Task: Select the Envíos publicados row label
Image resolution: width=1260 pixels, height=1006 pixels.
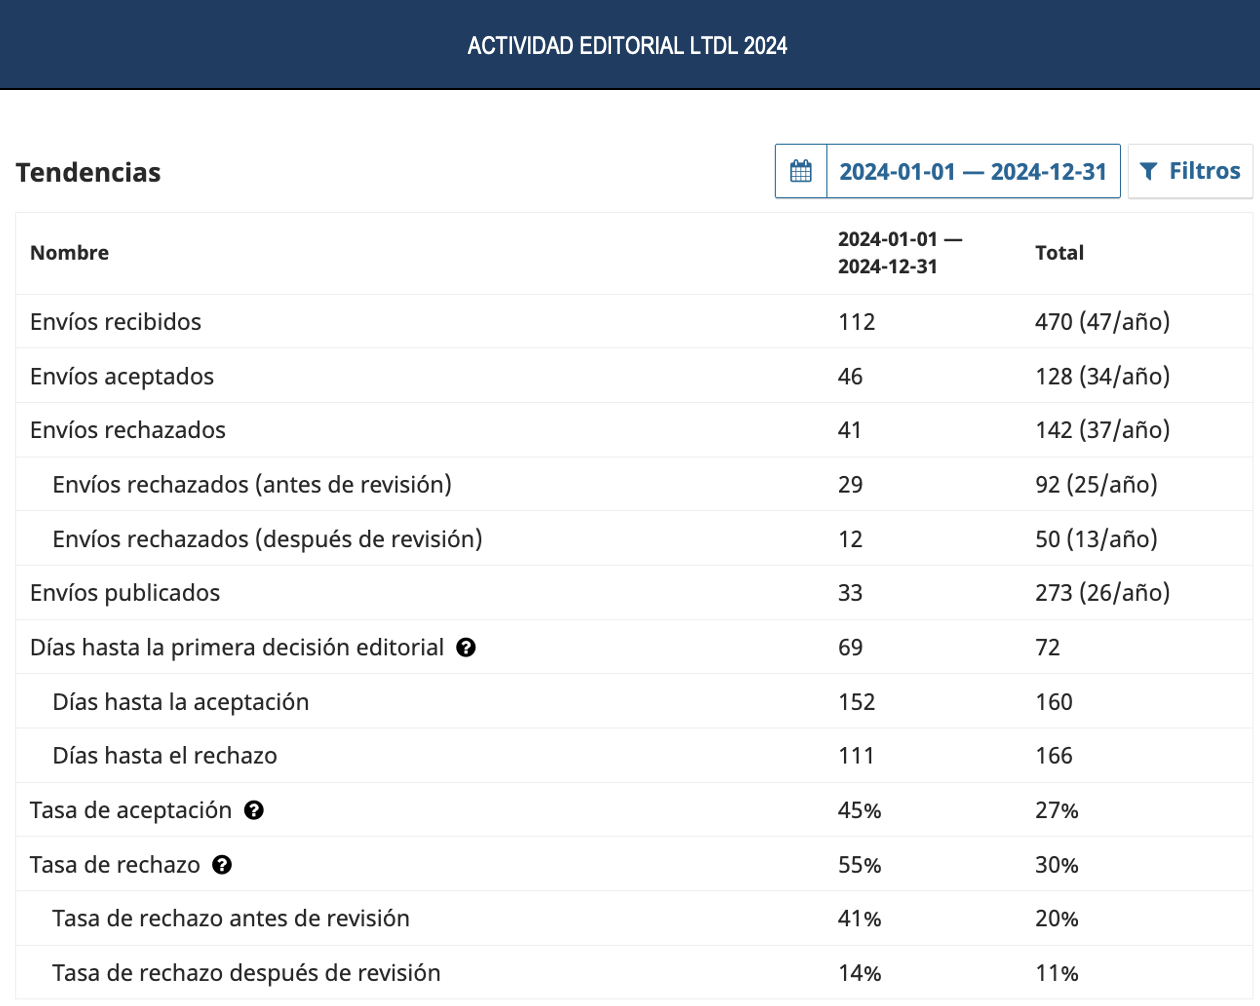Action: [125, 593]
